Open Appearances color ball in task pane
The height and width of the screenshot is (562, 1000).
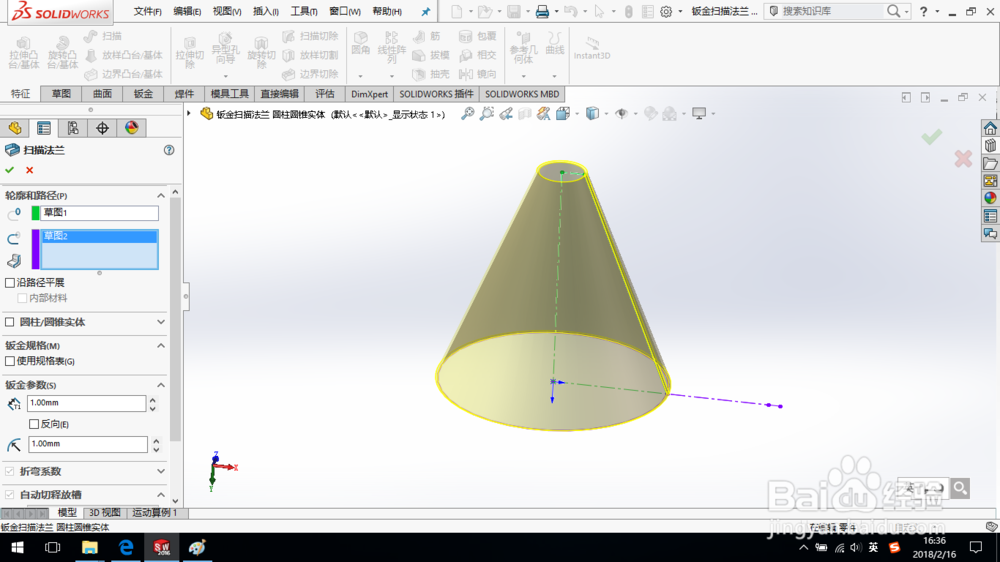point(990,198)
